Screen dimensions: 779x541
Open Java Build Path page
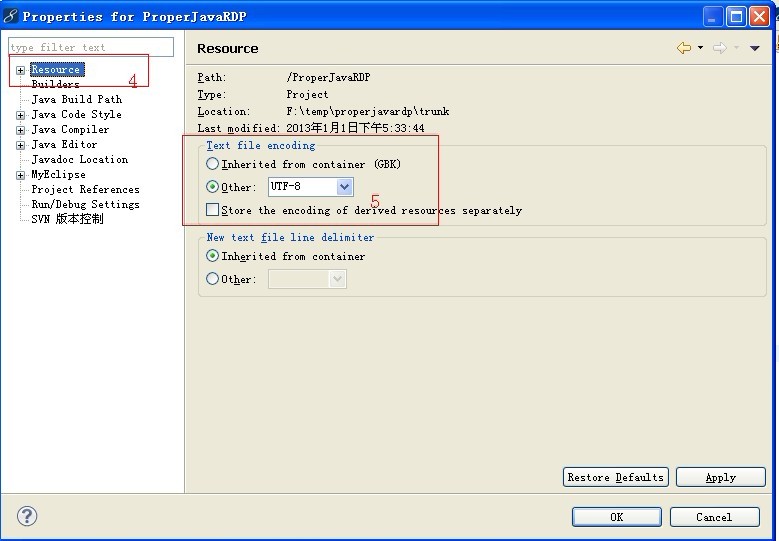[x=77, y=99]
